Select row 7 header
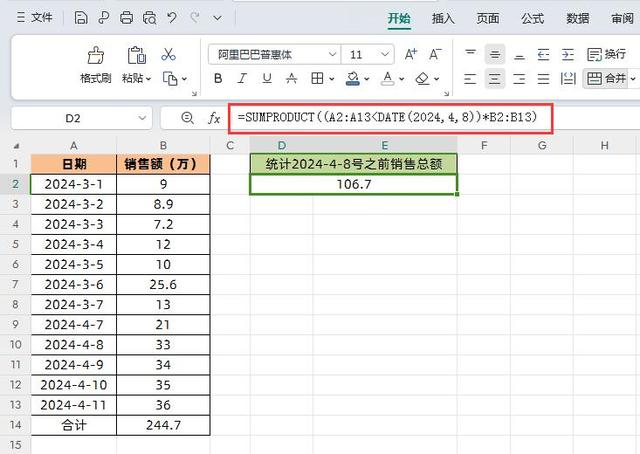This screenshot has width=640, height=454. pyautogui.click(x=15, y=284)
